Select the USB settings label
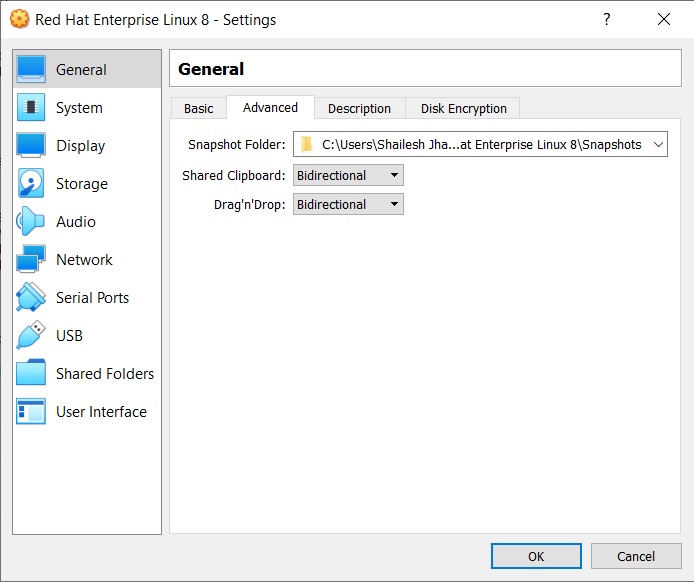The width and height of the screenshot is (694, 582). pos(69,335)
